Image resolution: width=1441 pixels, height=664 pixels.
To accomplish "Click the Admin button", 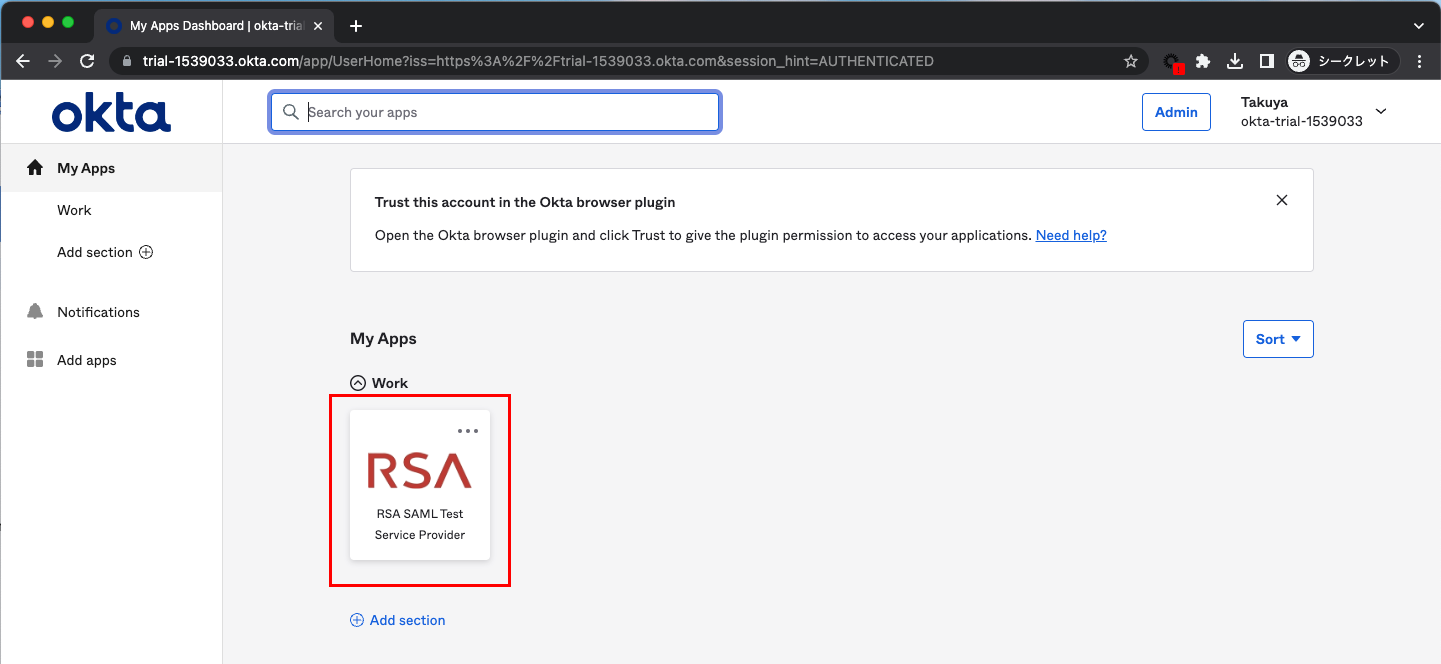I will (1176, 112).
